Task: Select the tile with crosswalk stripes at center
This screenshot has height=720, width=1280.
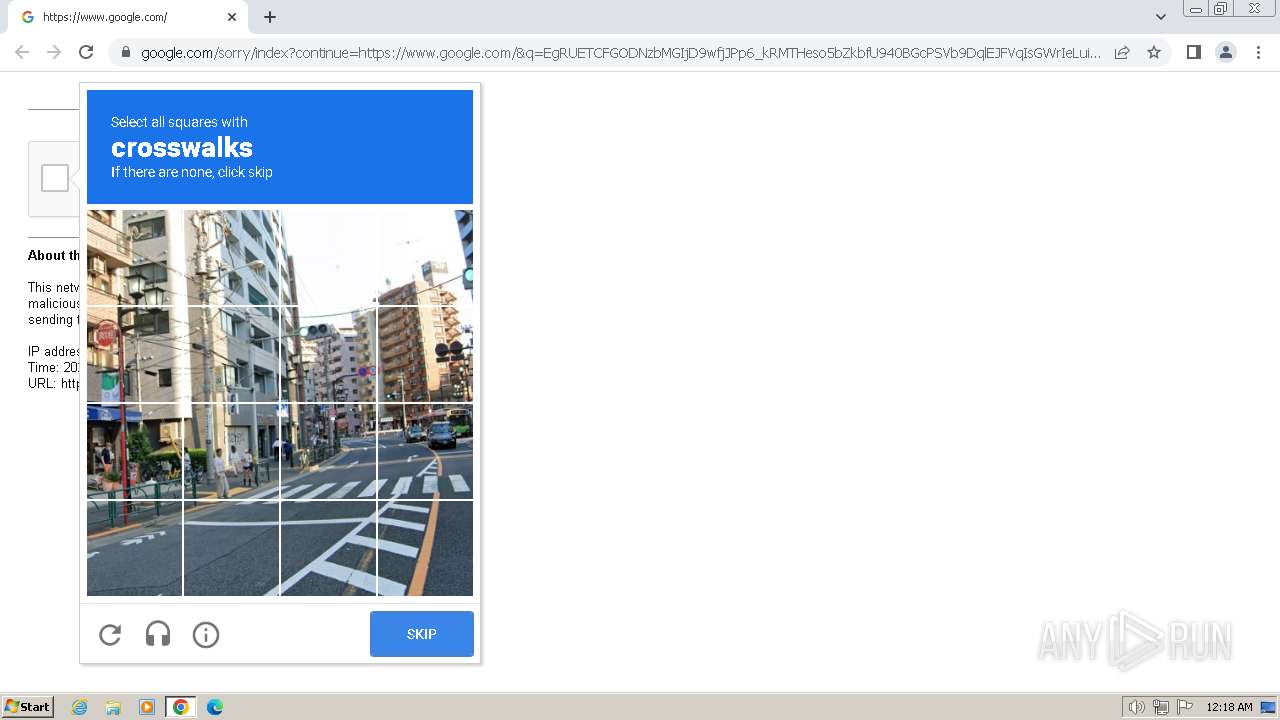Action: click(x=328, y=451)
